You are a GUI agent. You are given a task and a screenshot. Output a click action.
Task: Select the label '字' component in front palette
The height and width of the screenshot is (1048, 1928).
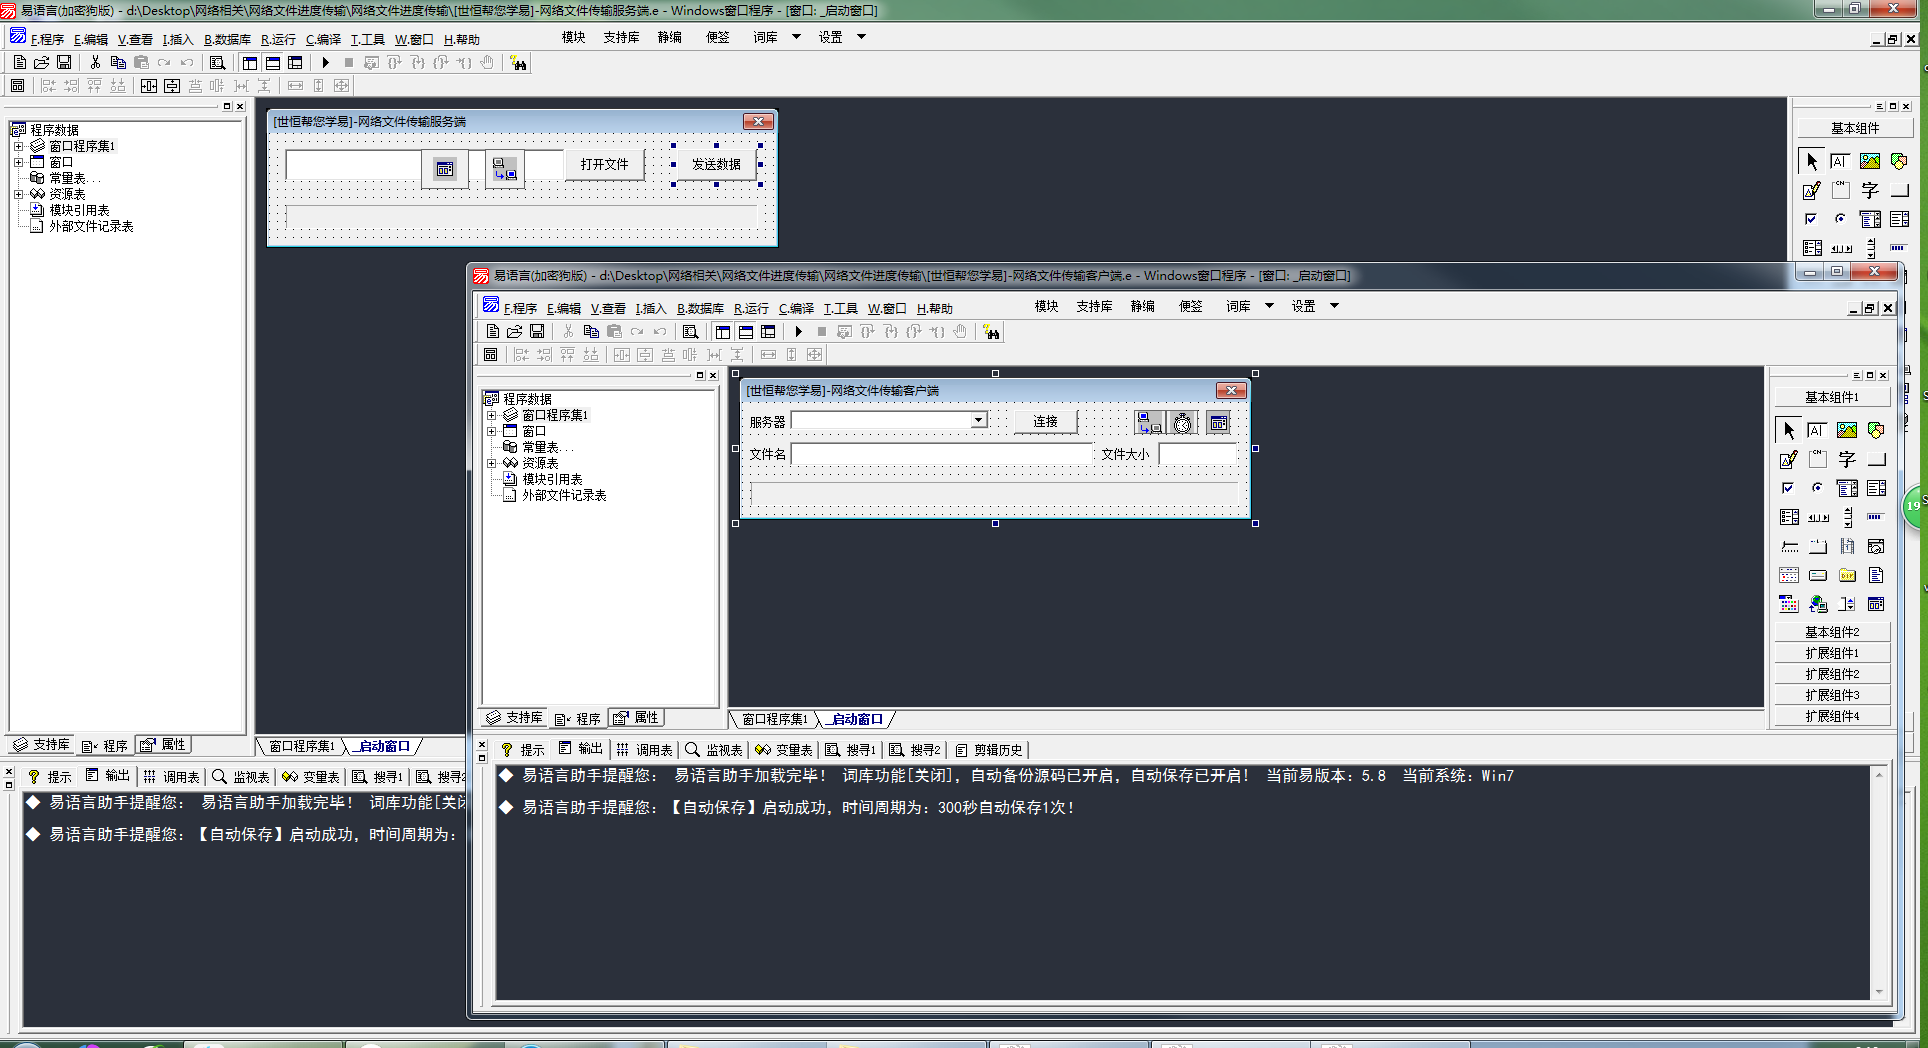[1847, 459]
